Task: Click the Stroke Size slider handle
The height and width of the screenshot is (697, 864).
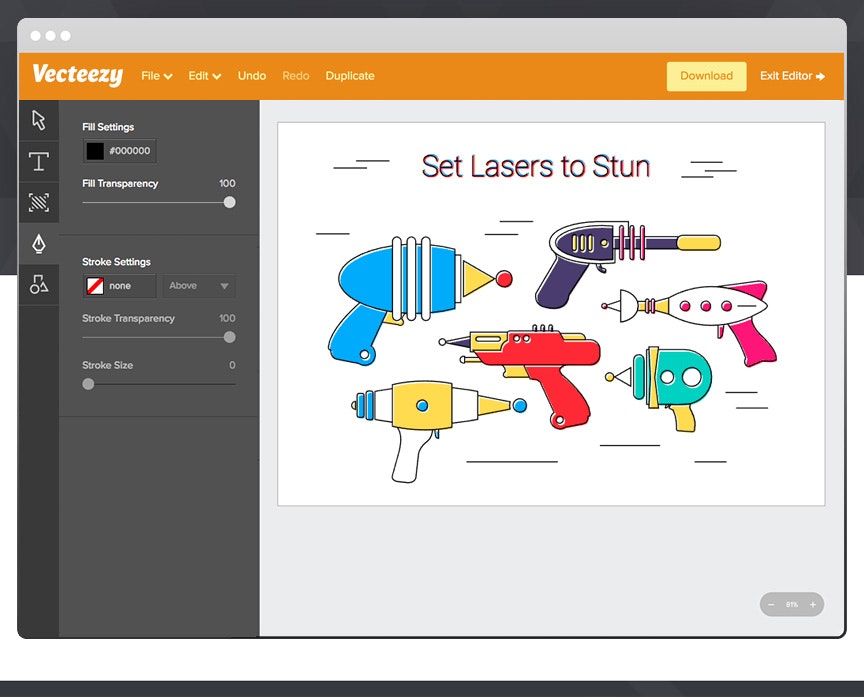Action: click(88, 384)
